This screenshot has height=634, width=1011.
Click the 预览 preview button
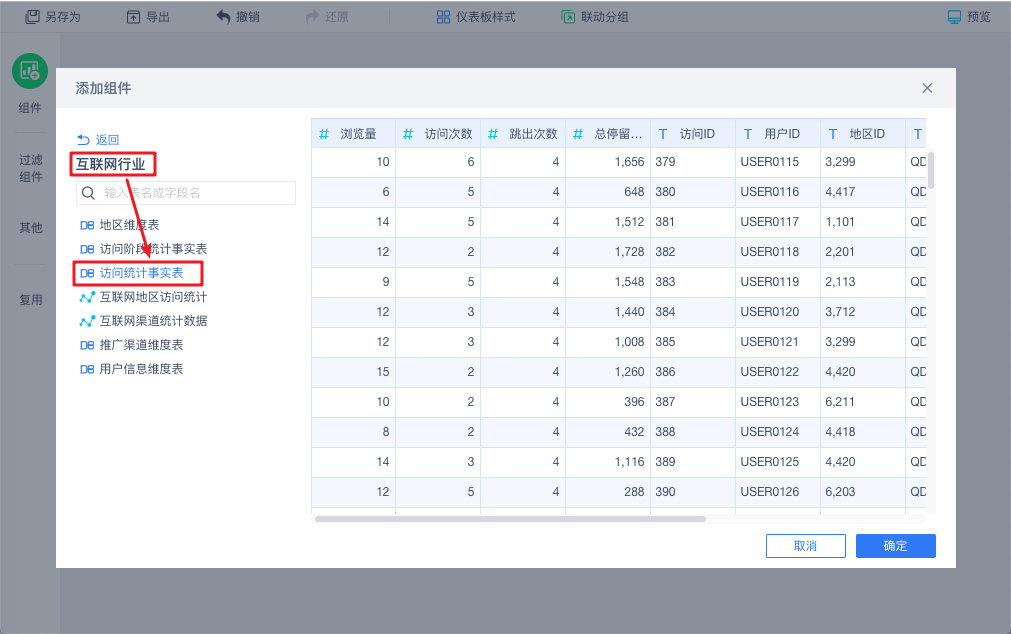click(x=968, y=17)
